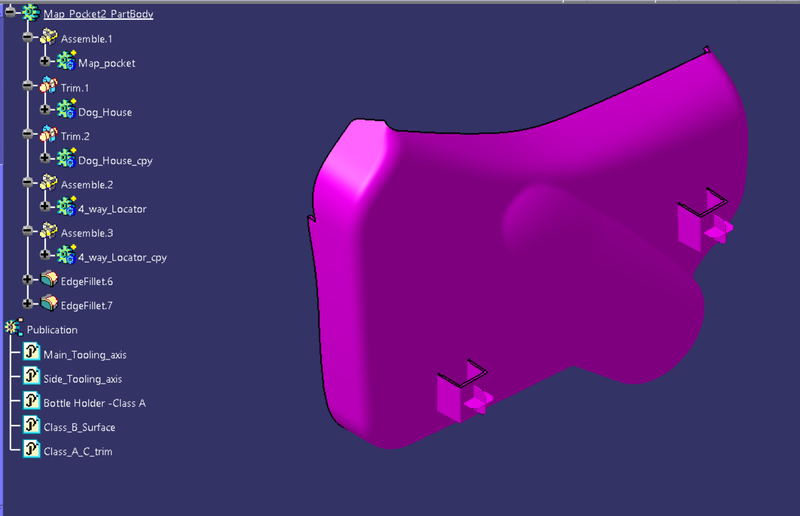Click the EdgeFillet.7 feature icon
The width and height of the screenshot is (800, 516).
49,303
